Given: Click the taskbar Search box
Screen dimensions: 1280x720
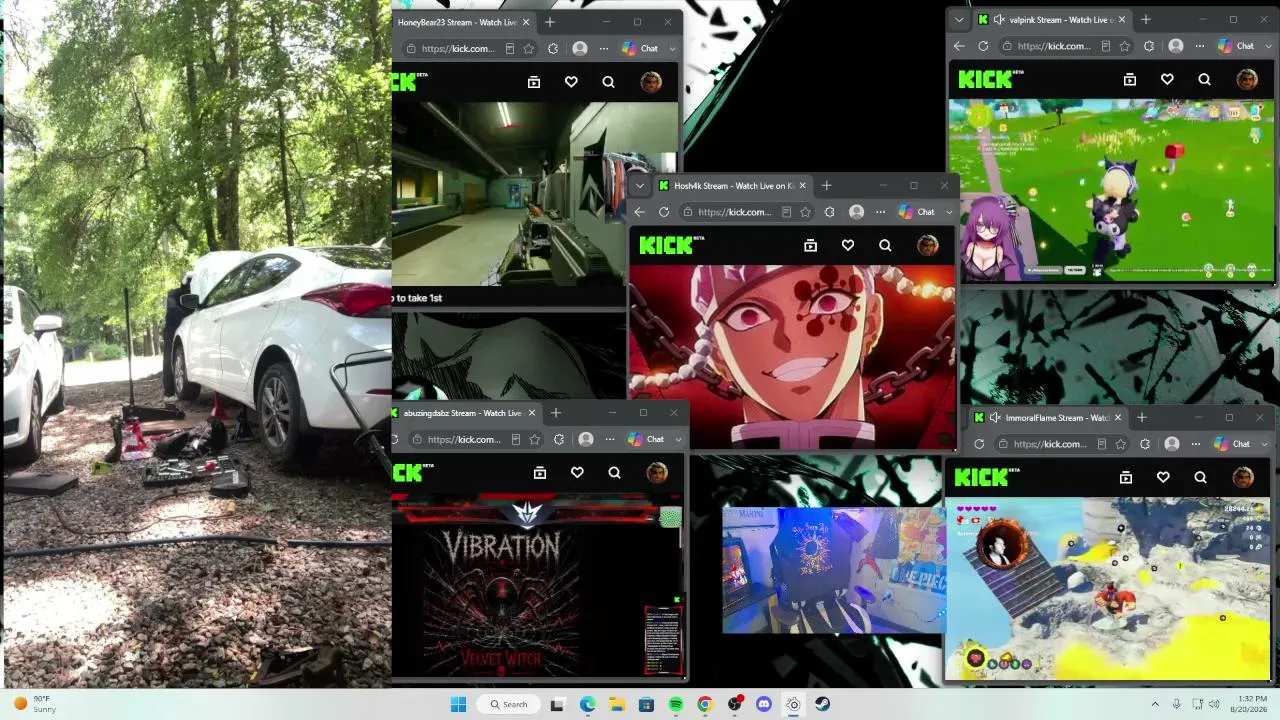Looking at the screenshot, I should click(x=508, y=704).
